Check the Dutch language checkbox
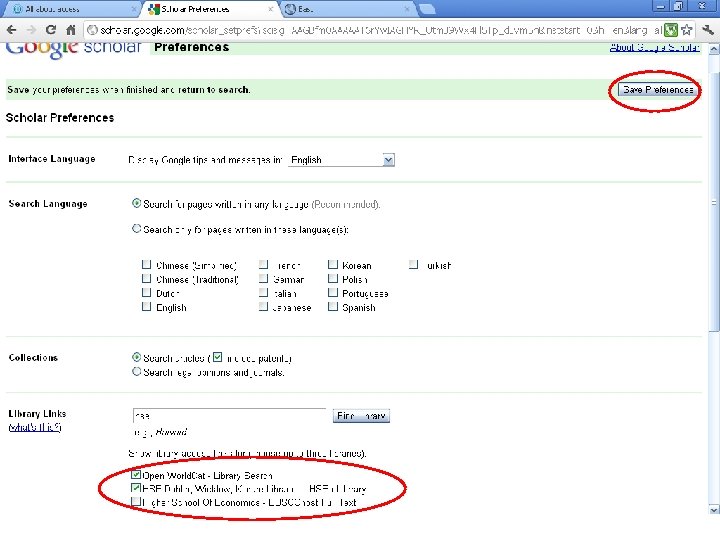Viewport: 720px width, 540px height. [x=146, y=292]
